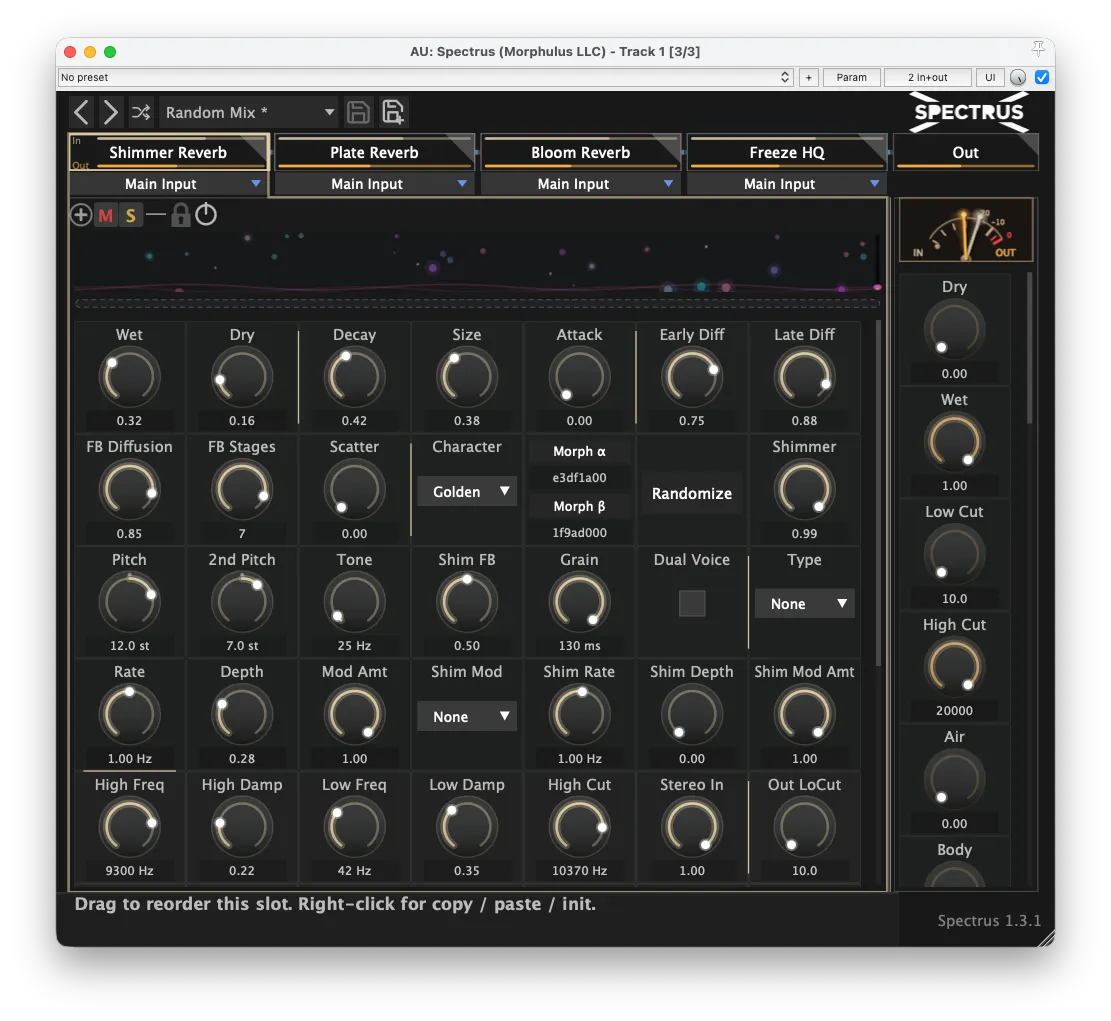This screenshot has width=1111, height=1021.
Task: Open Freeze HQ Main Input dropdown
Action: (786, 184)
